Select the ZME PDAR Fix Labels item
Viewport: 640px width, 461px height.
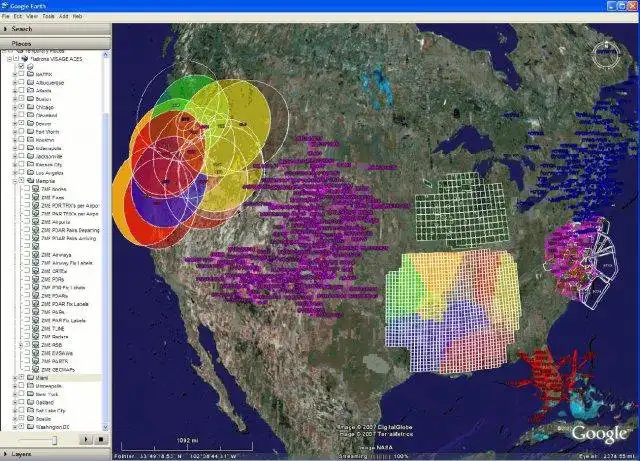pos(64,304)
